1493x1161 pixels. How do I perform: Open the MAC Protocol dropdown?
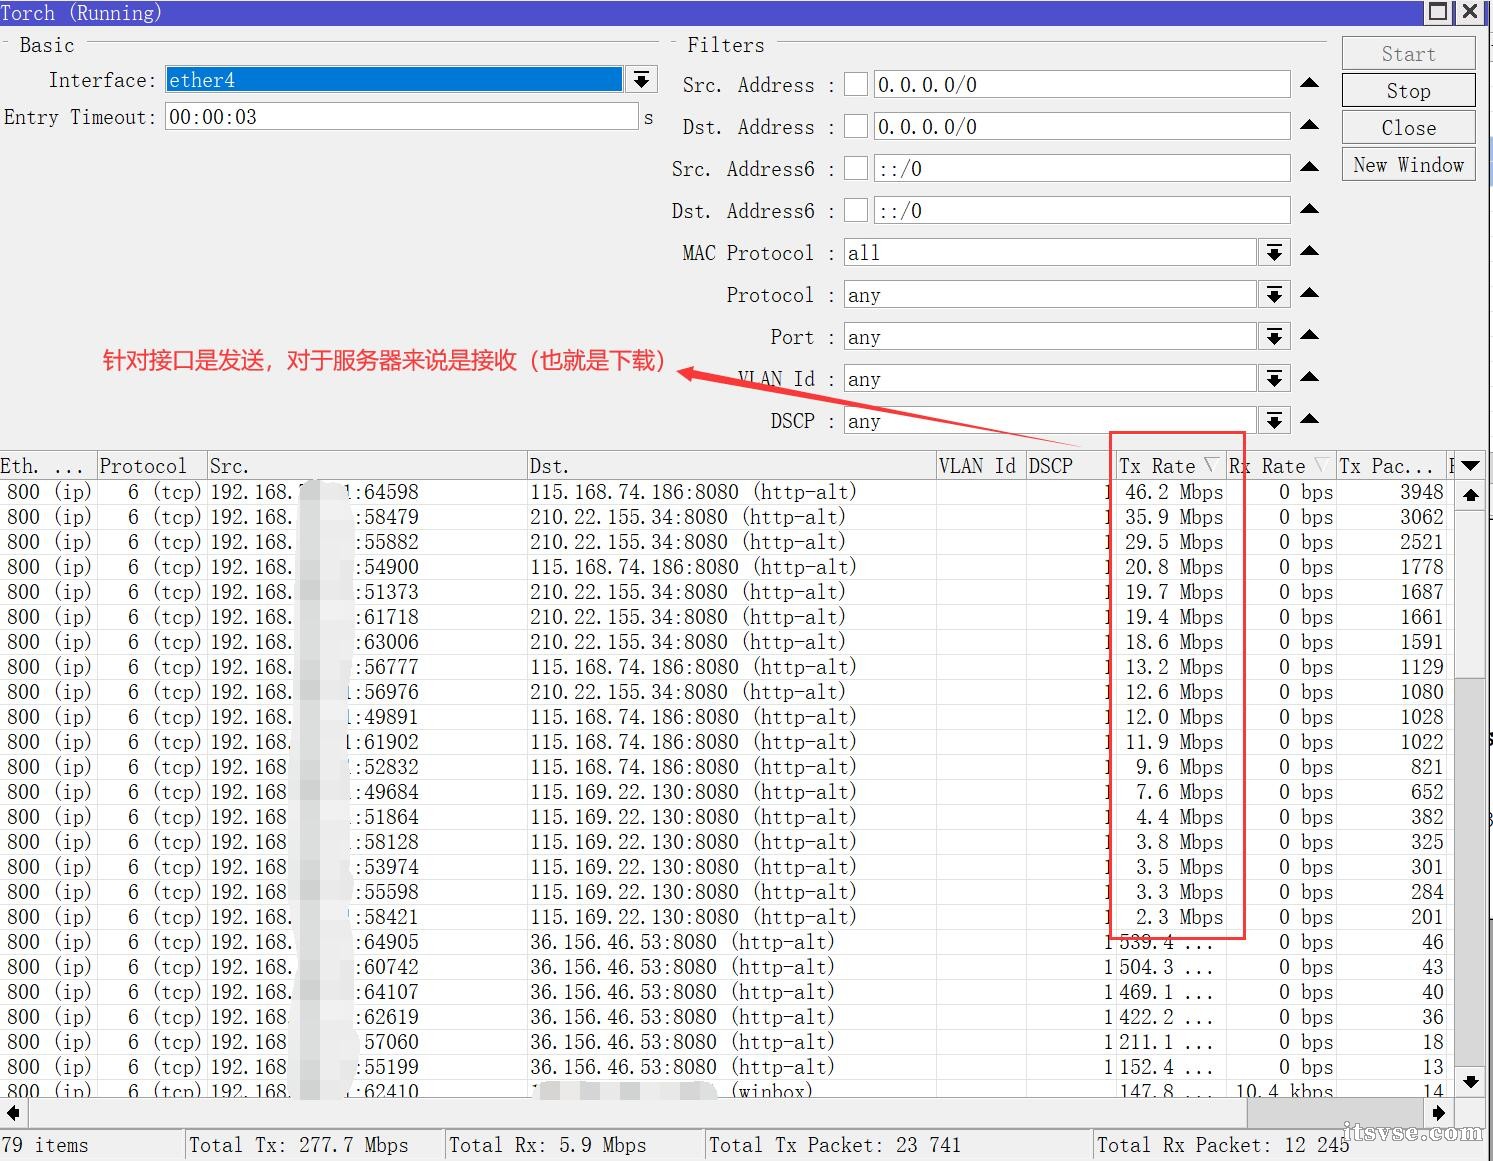1273,252
